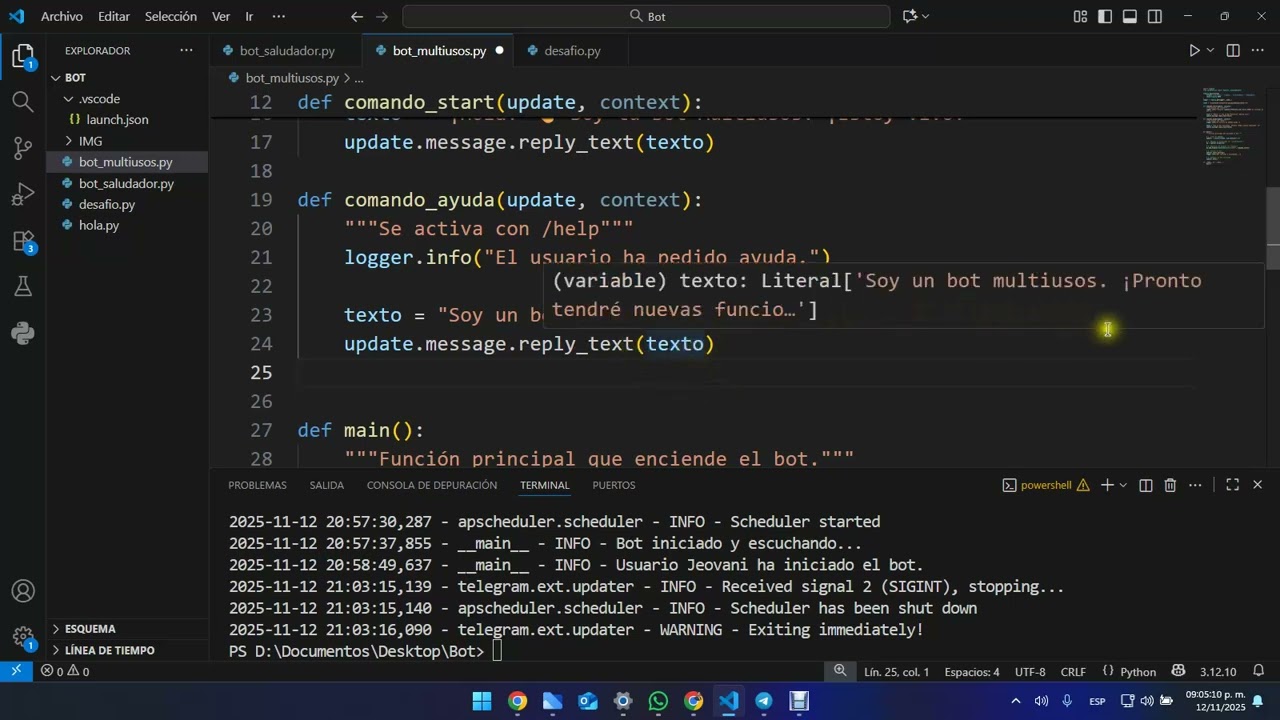Open the Archivo menu
This screenshot has height=720, width=1280.
point(62,16)
